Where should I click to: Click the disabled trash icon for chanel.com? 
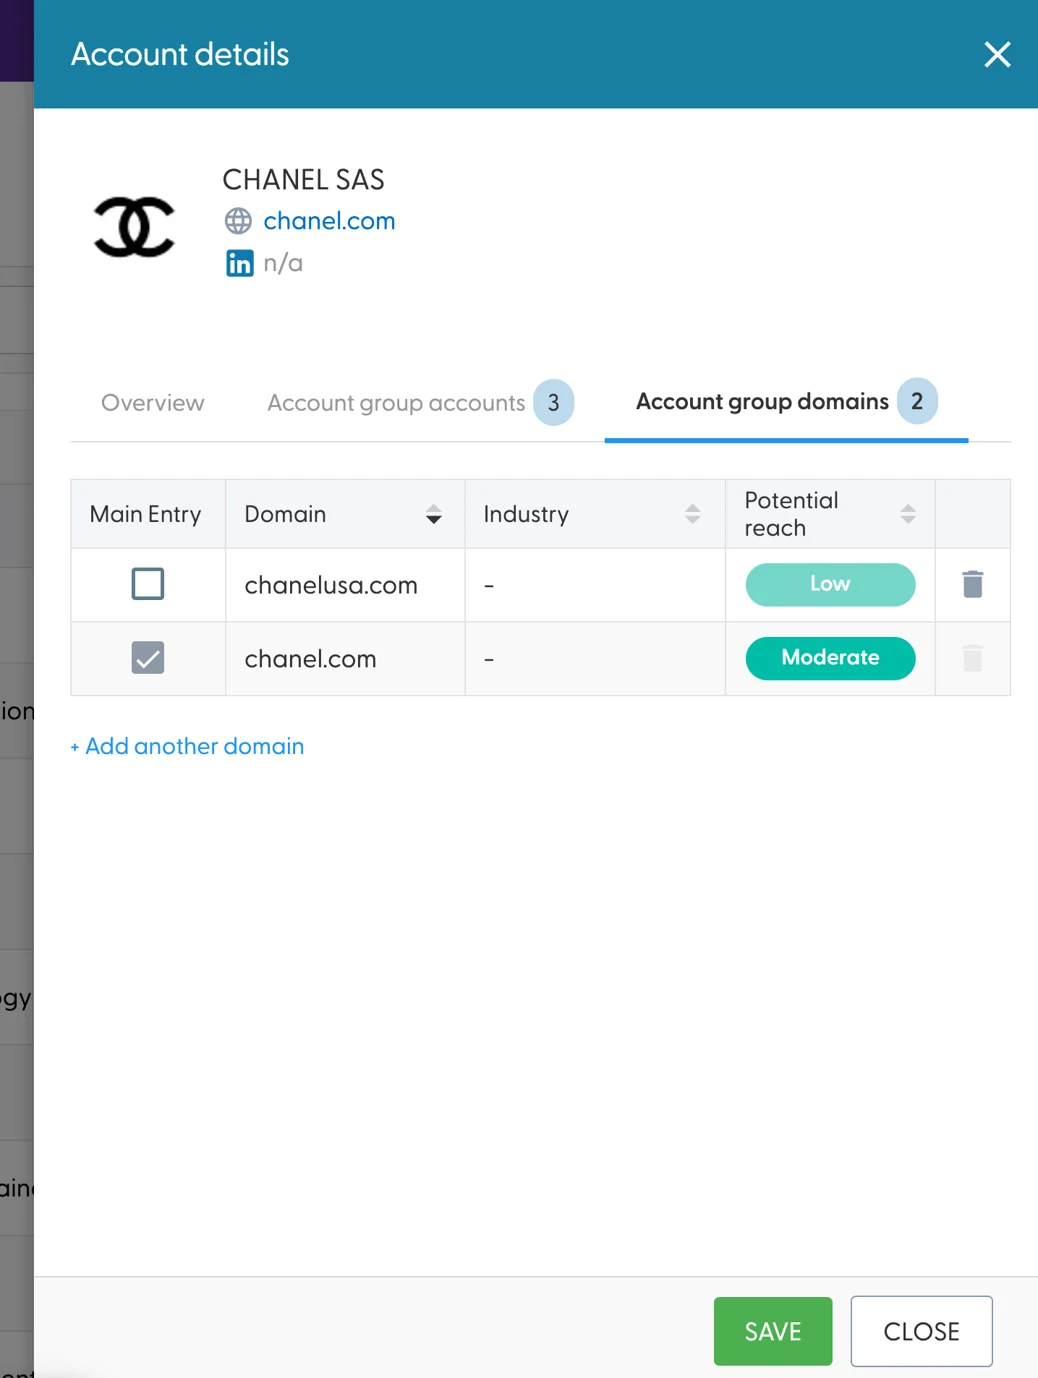click(x=973, y=658)
